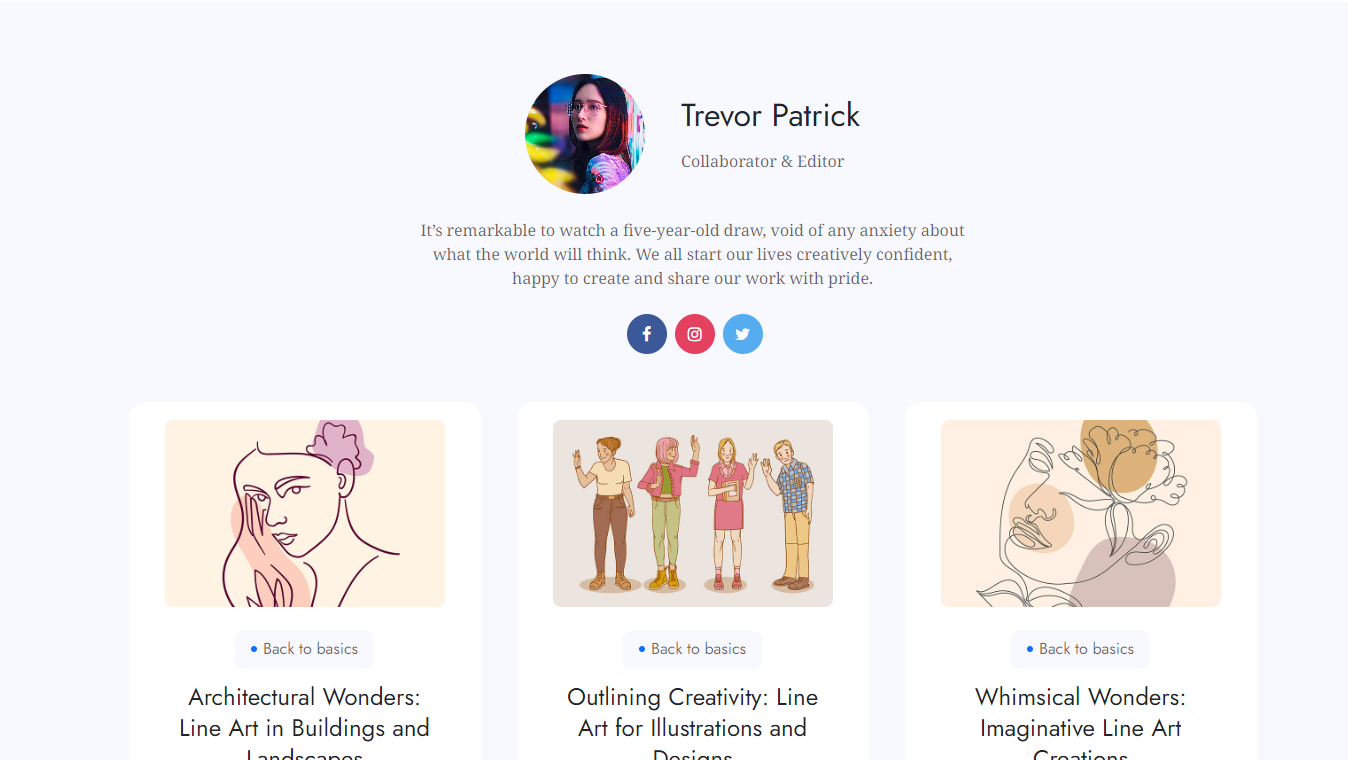Click Back to basics tag on first card
1348x760 pixels.
304,649
